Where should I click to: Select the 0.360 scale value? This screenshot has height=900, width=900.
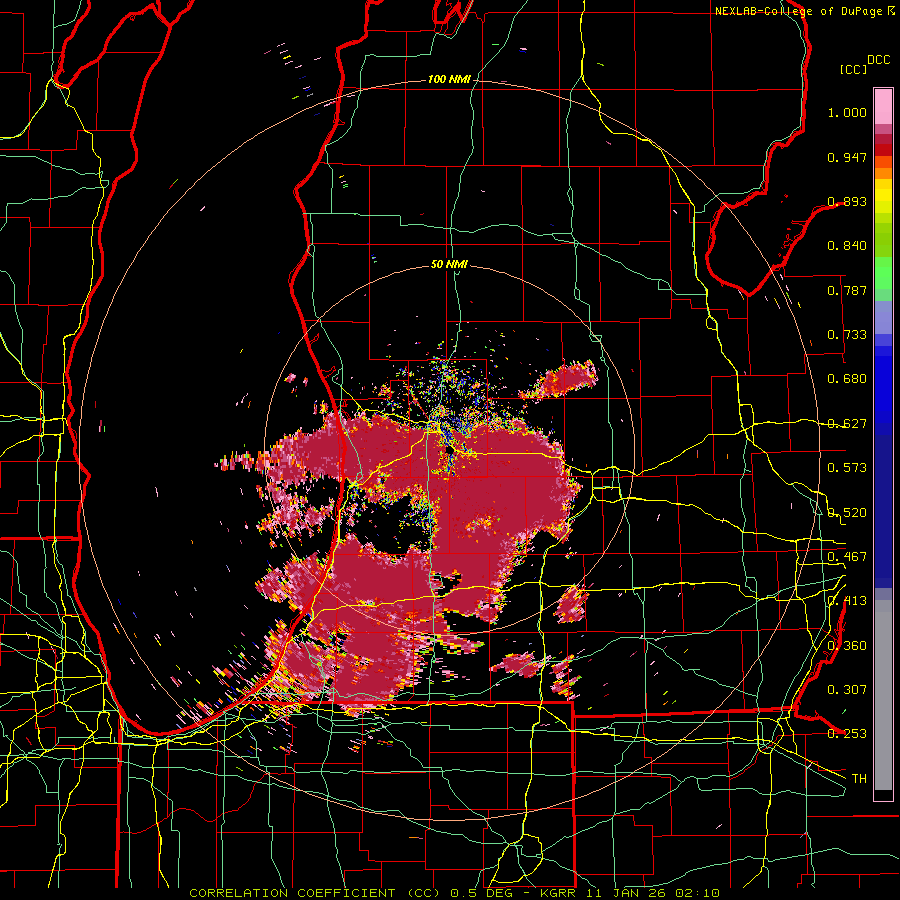[847, 646]
